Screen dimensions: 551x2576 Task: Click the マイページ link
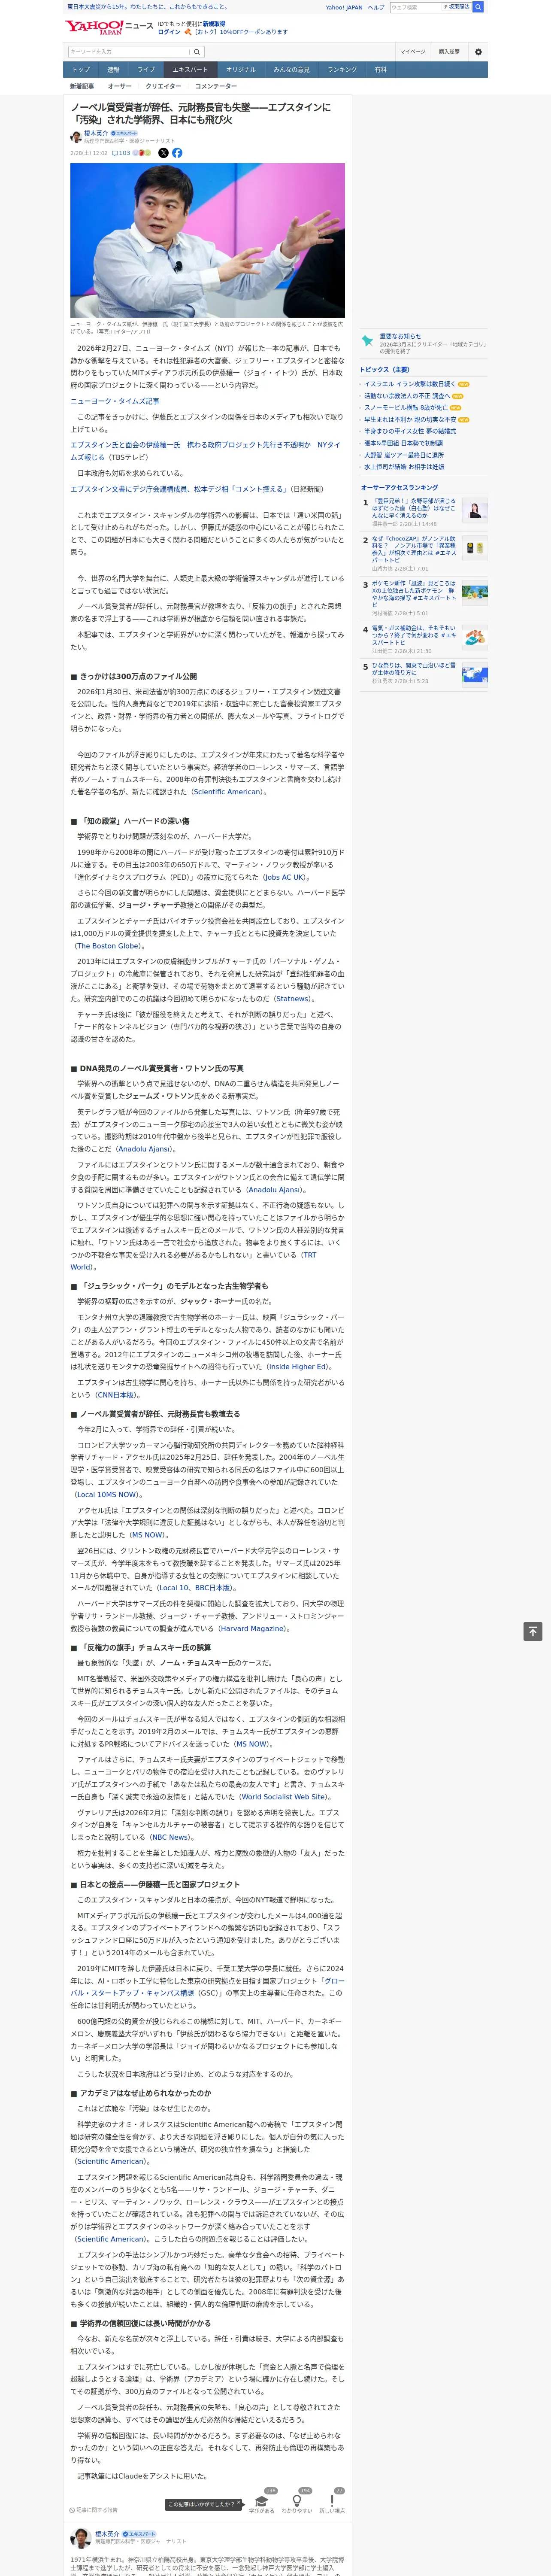pyautogui.click(x=412, y=52)
